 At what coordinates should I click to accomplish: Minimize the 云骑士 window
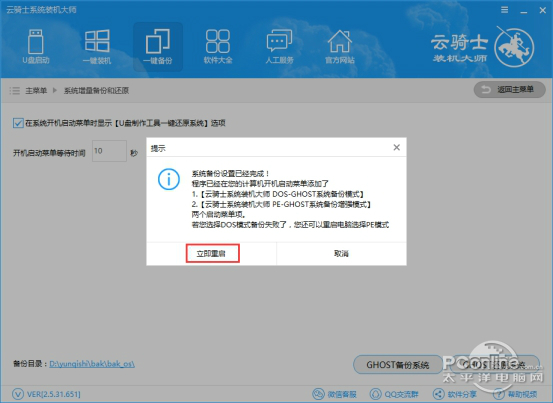point(524,11)
